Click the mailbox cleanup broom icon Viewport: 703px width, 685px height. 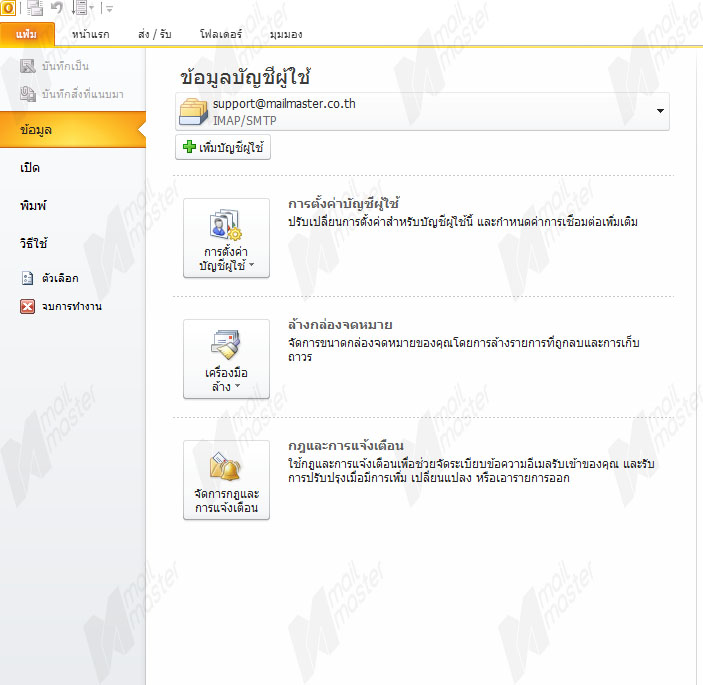tap(226, 345)
